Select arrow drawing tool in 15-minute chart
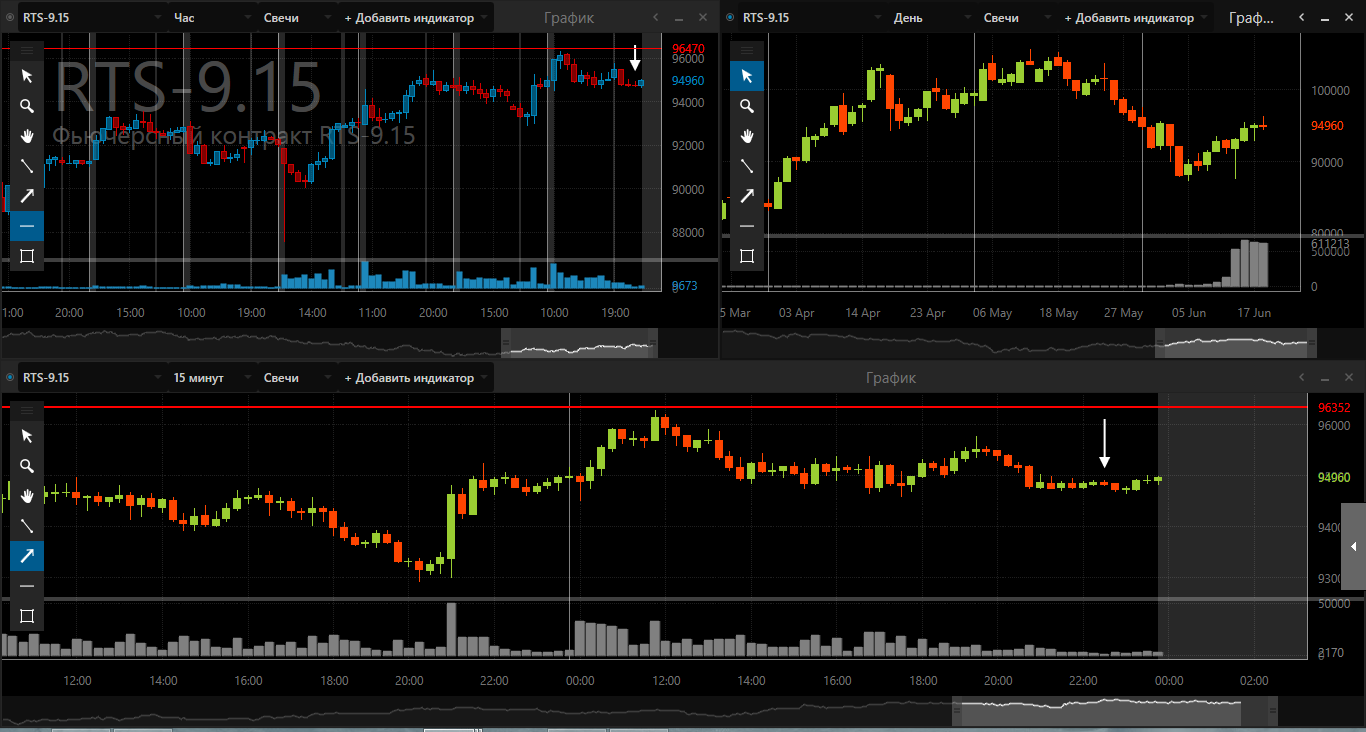The image size is (1366, 732). (27, 556)
